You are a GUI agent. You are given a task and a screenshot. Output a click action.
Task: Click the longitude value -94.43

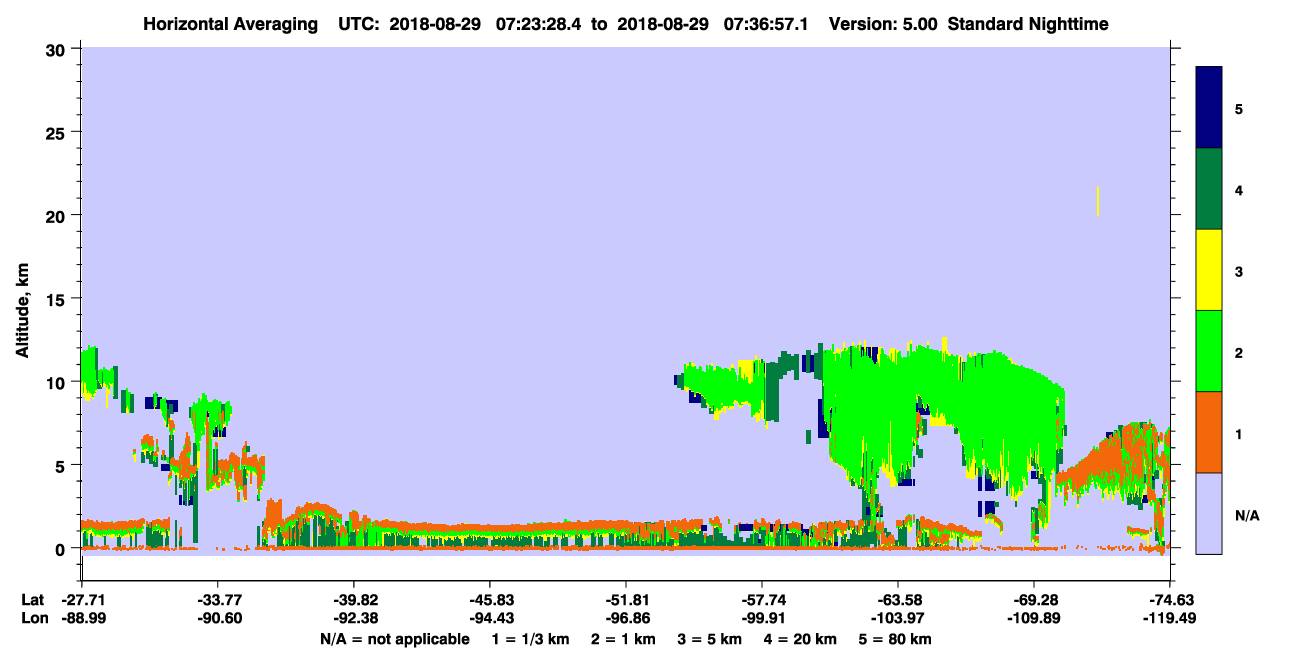pos(490,618)
